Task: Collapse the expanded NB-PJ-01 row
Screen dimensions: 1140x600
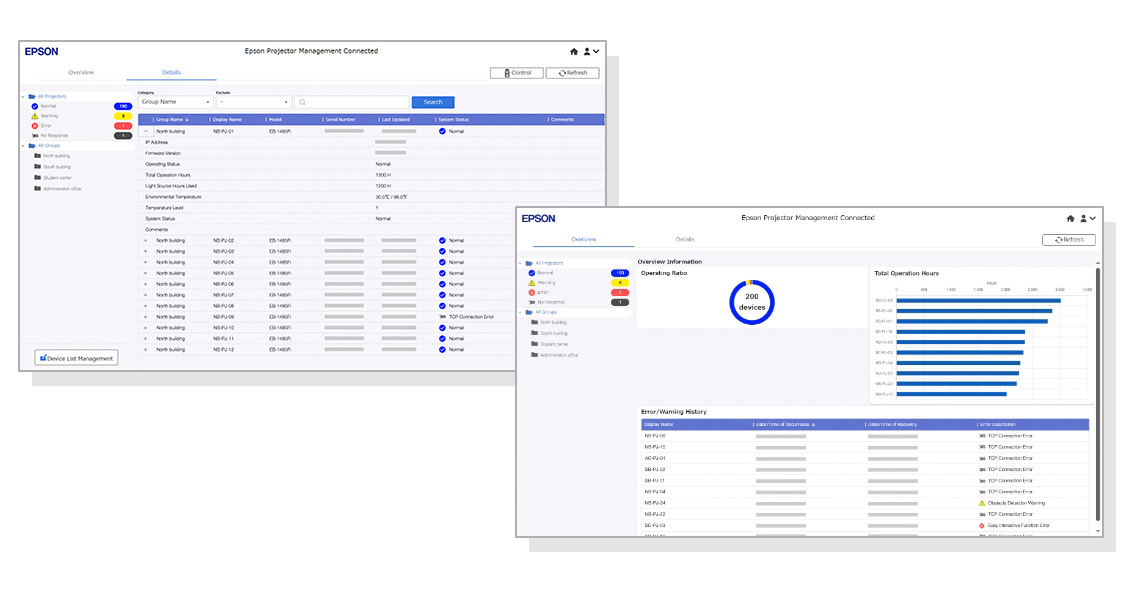Action: pos(145,131)
